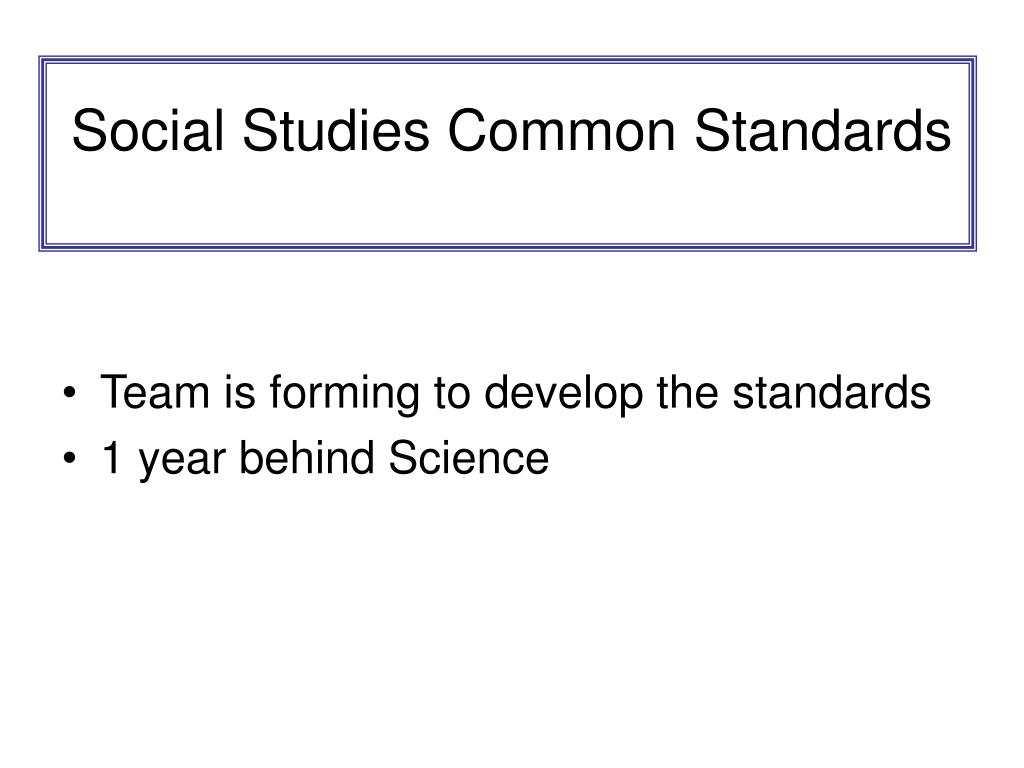Click the blue title box border
The image size is (1024, 768).
pos(507,60)
